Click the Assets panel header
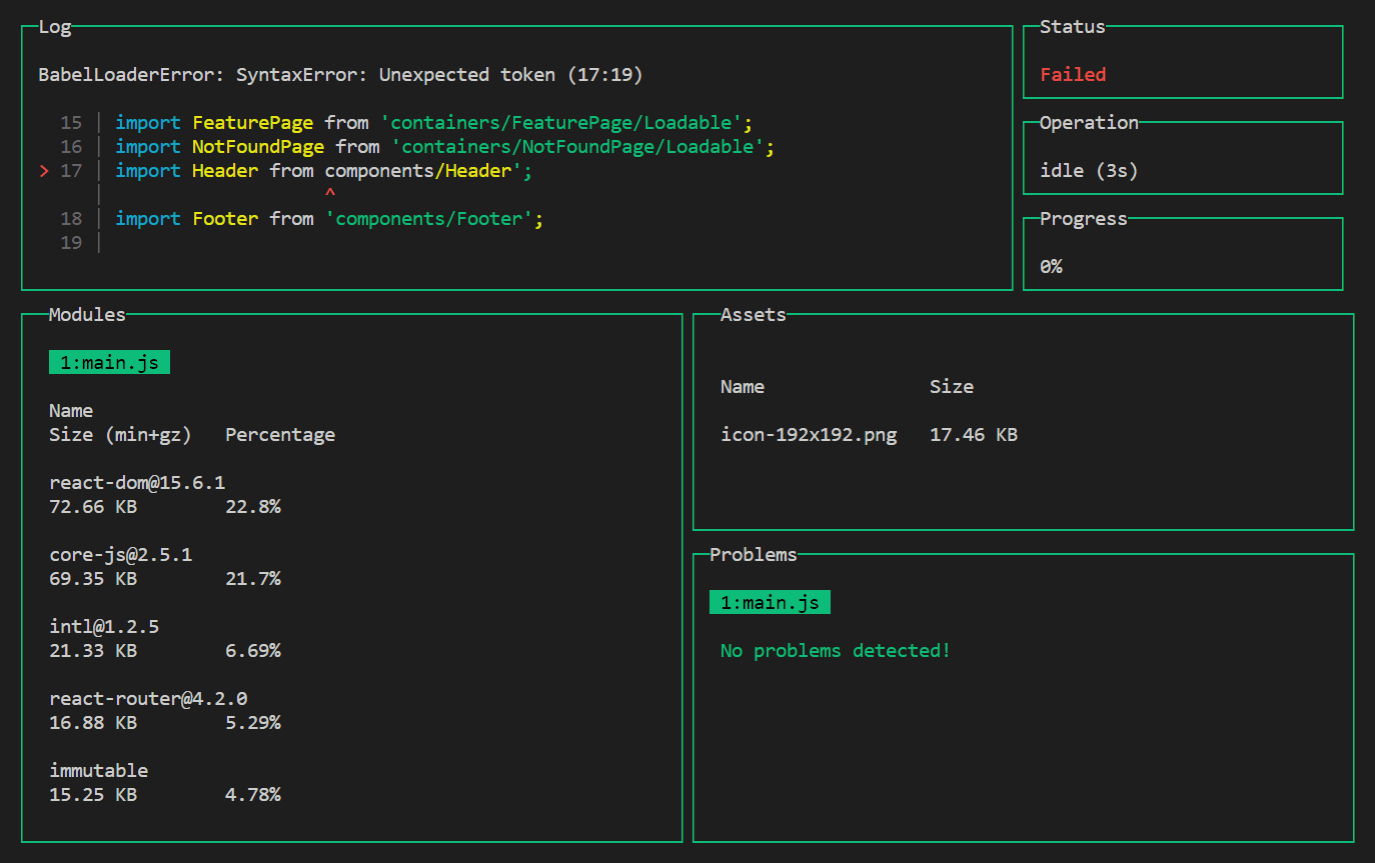 point(753,314)
